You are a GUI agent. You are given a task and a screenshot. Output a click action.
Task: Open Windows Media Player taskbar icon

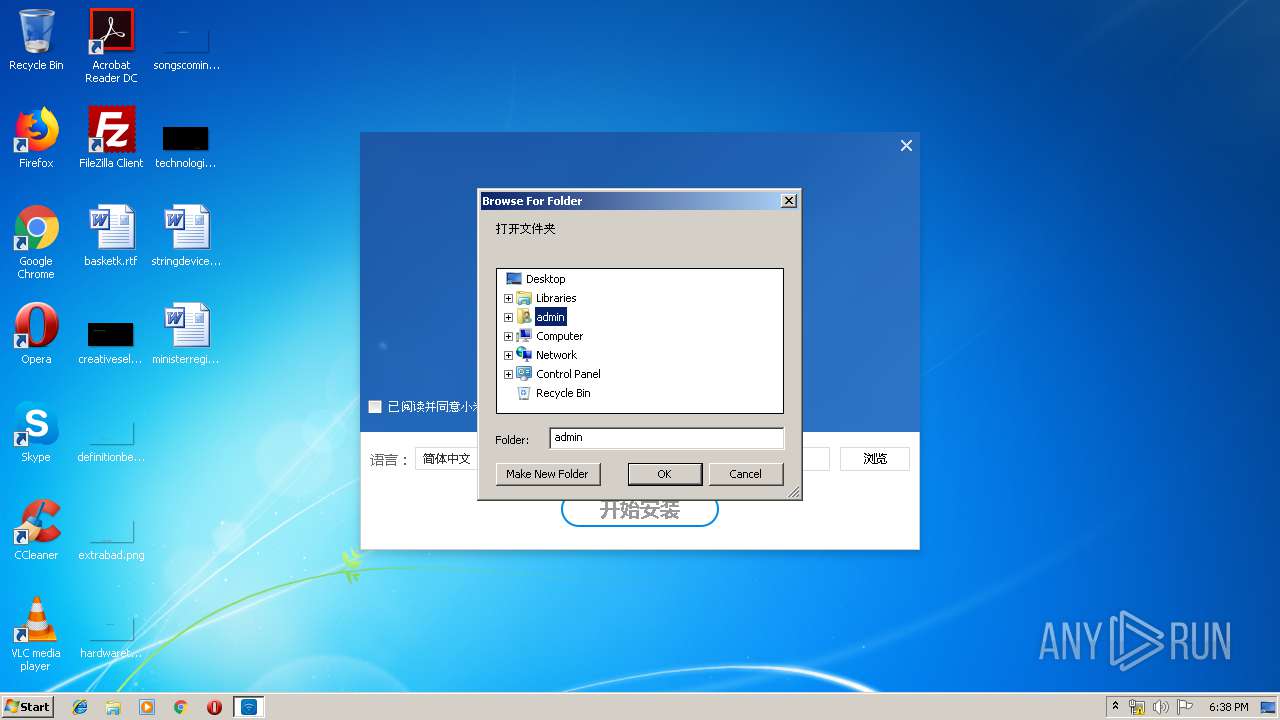pos(147,707)
